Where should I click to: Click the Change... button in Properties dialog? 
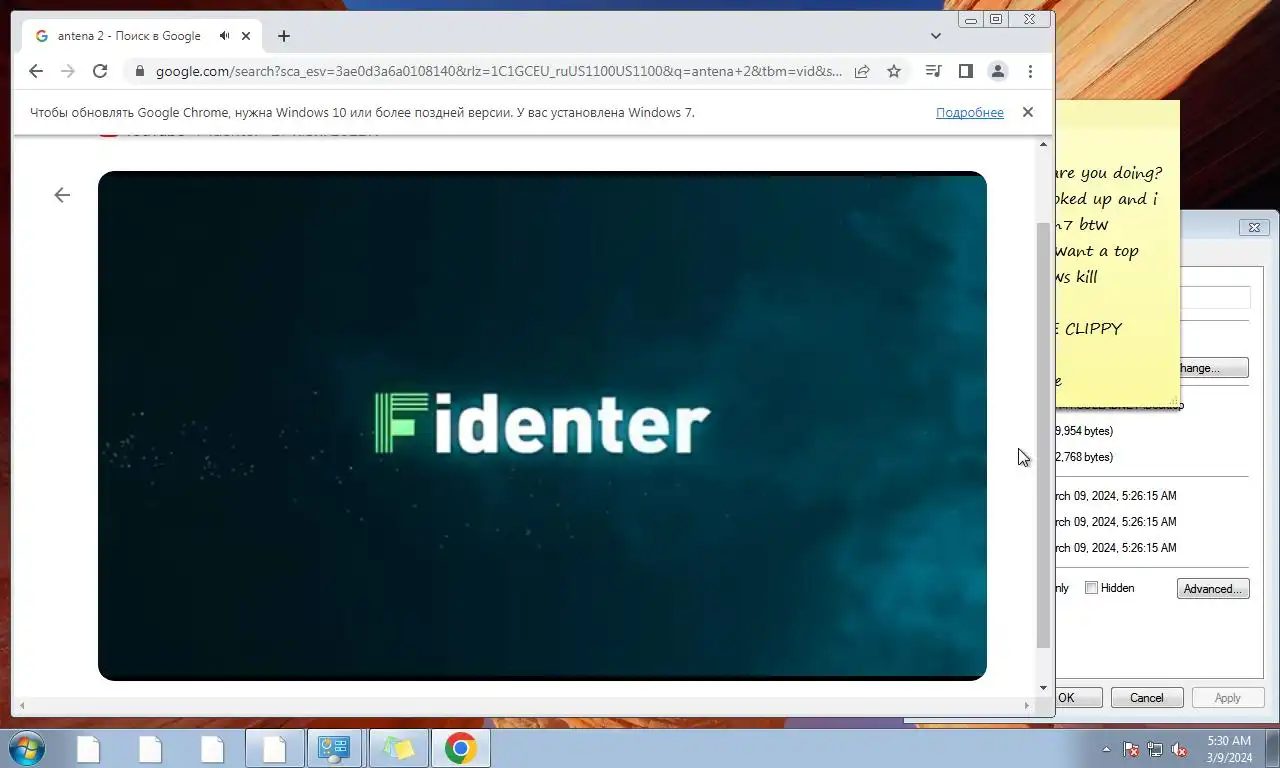(1213, 368)
